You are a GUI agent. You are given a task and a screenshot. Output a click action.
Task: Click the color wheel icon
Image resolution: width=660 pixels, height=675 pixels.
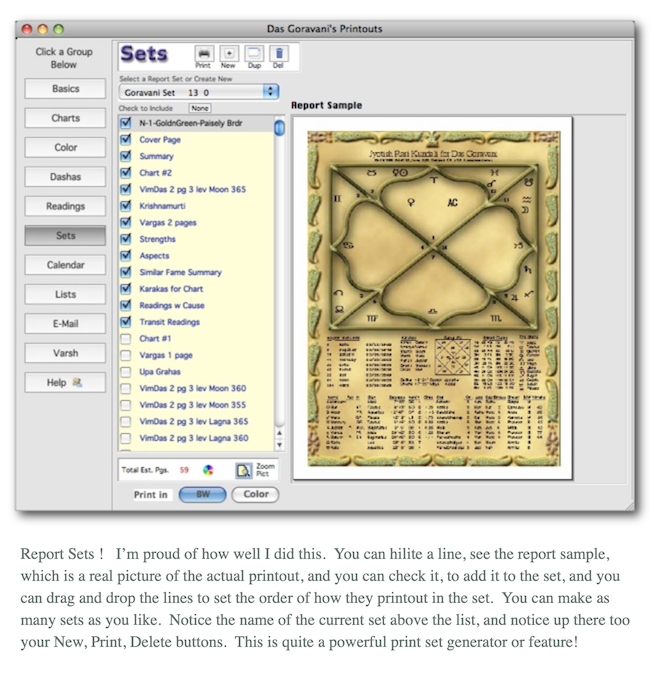(x=208, y=468)
